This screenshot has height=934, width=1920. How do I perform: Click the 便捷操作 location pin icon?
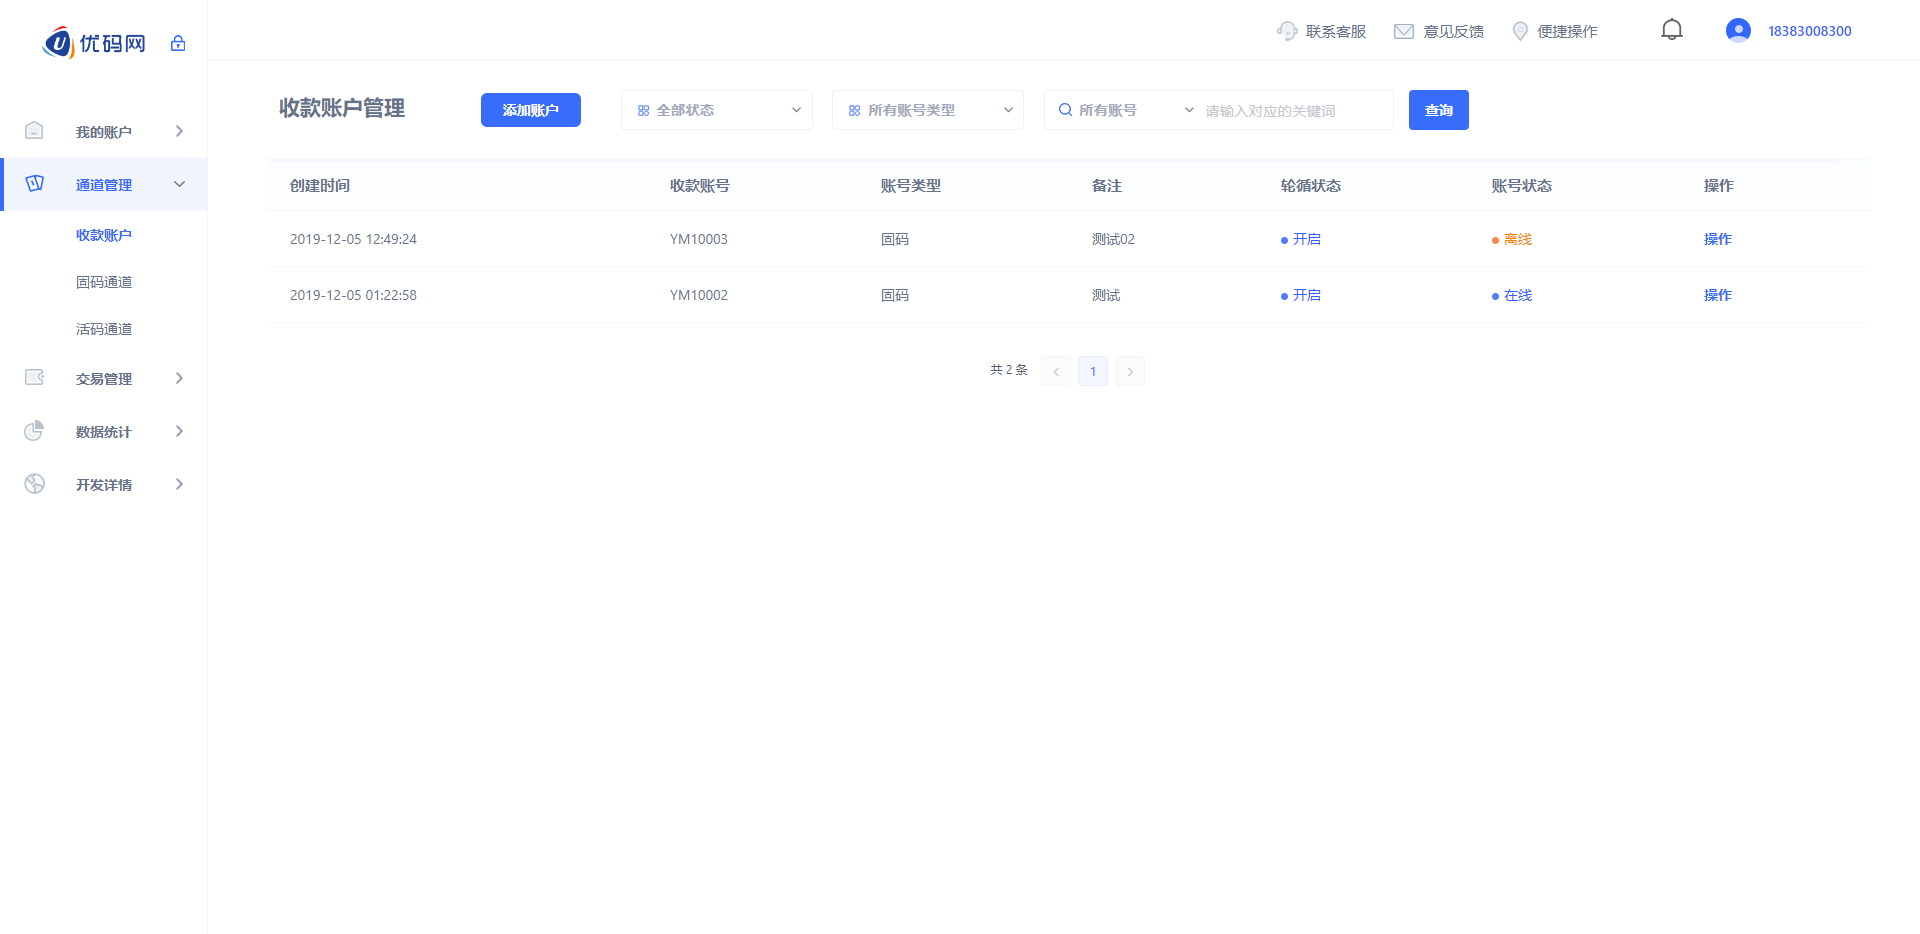coord(1520,31)
